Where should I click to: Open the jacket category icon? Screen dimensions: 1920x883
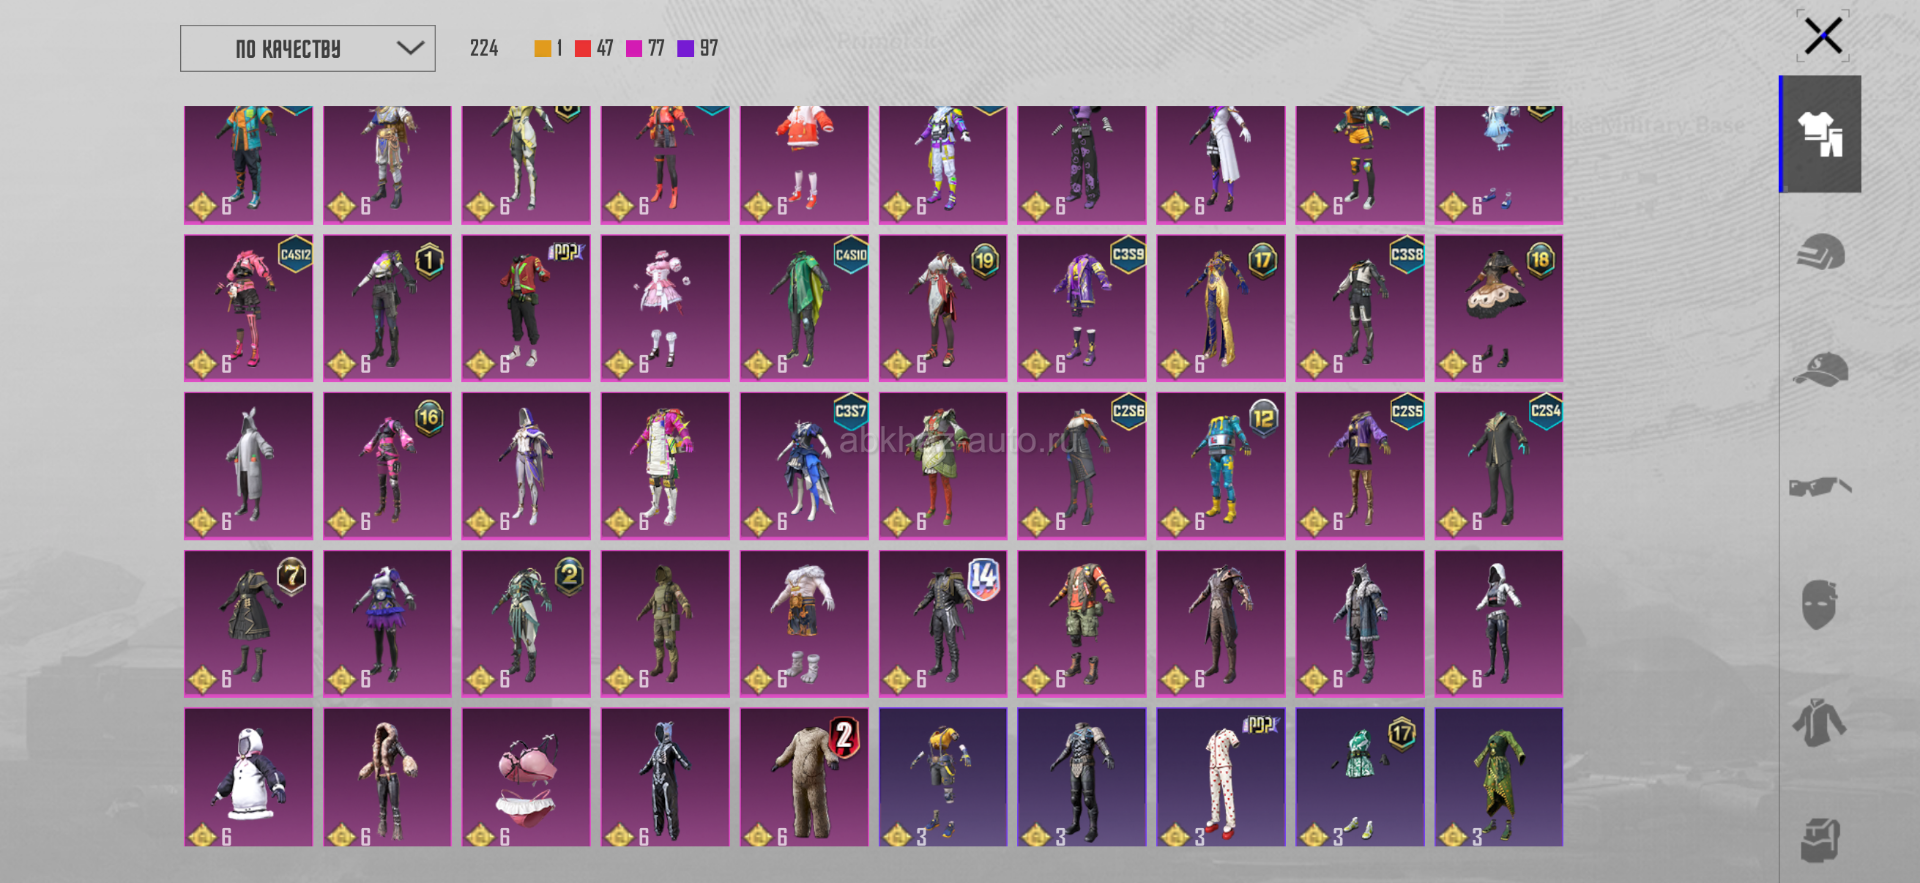(x=1820, y=722)
